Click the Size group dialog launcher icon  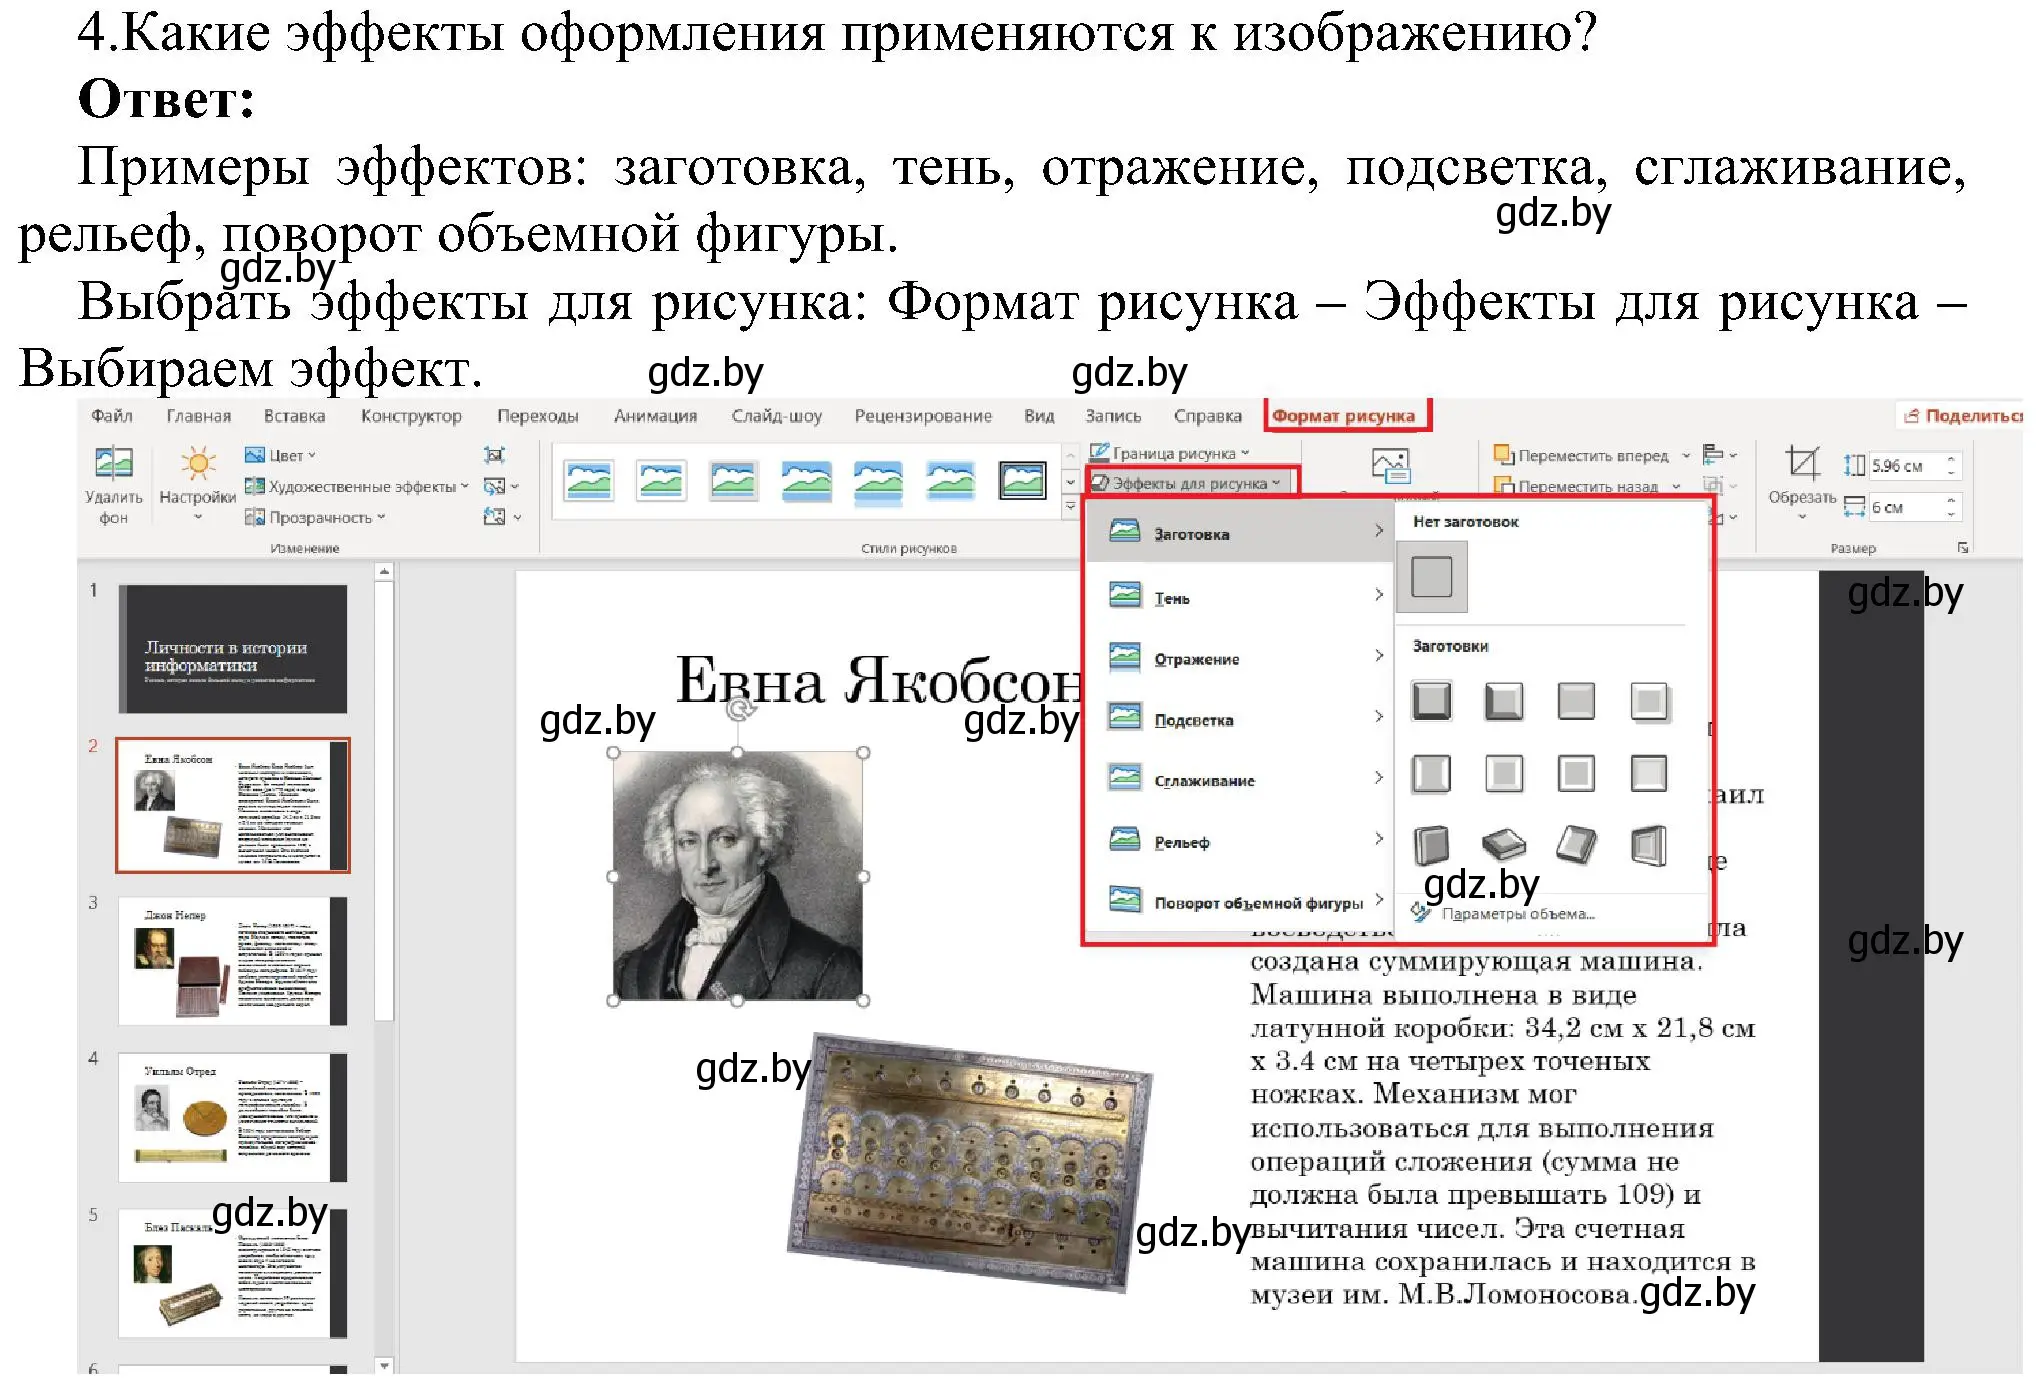pos(1963,548)
